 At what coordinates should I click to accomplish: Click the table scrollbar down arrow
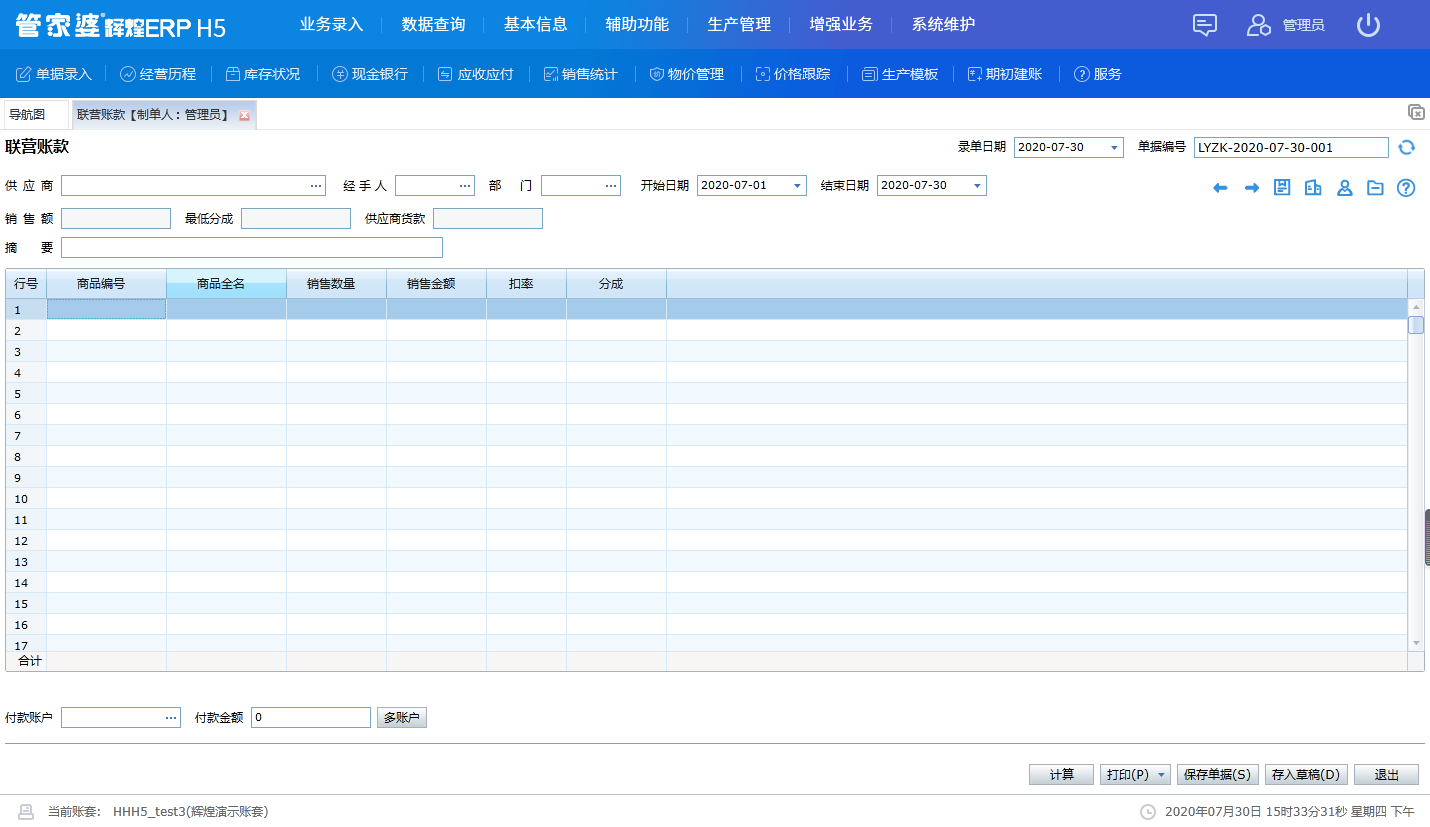[1416, 643]
